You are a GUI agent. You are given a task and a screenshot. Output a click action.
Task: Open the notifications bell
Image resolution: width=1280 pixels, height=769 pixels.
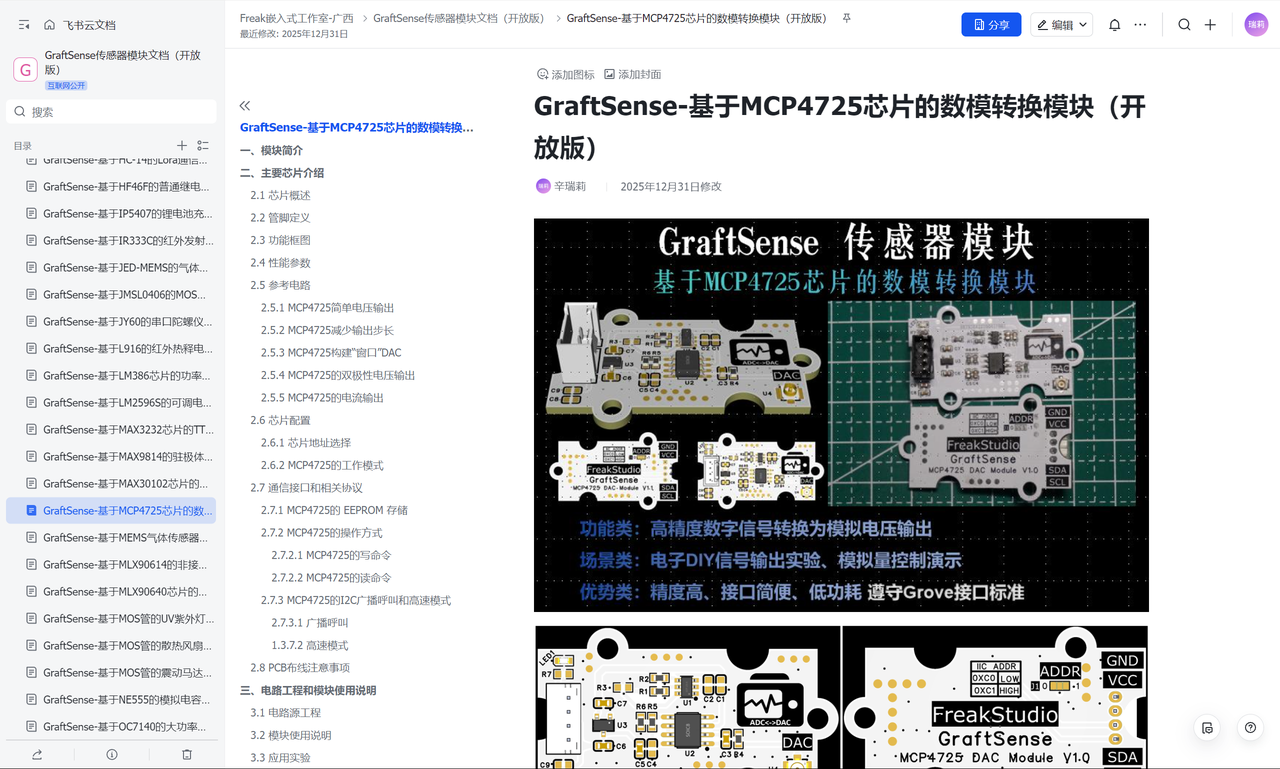1114,25
